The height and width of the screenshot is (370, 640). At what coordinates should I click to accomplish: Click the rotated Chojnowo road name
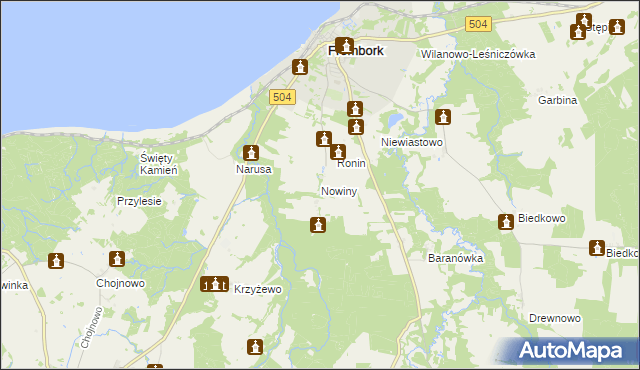pos(91,328)
